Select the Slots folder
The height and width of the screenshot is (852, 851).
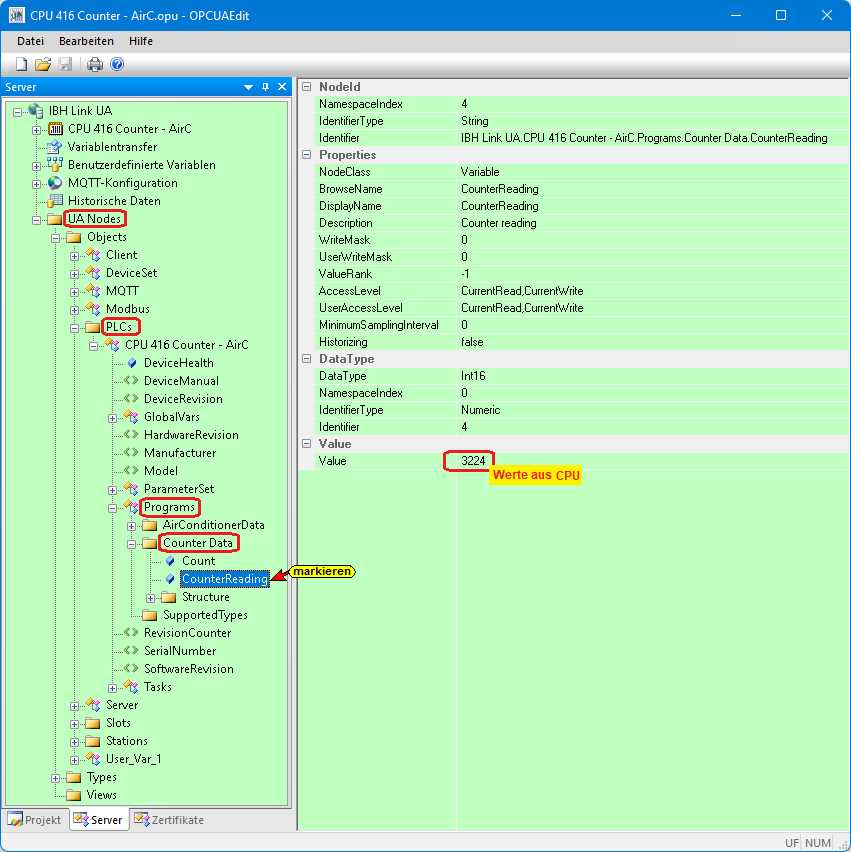pos(118,723)
